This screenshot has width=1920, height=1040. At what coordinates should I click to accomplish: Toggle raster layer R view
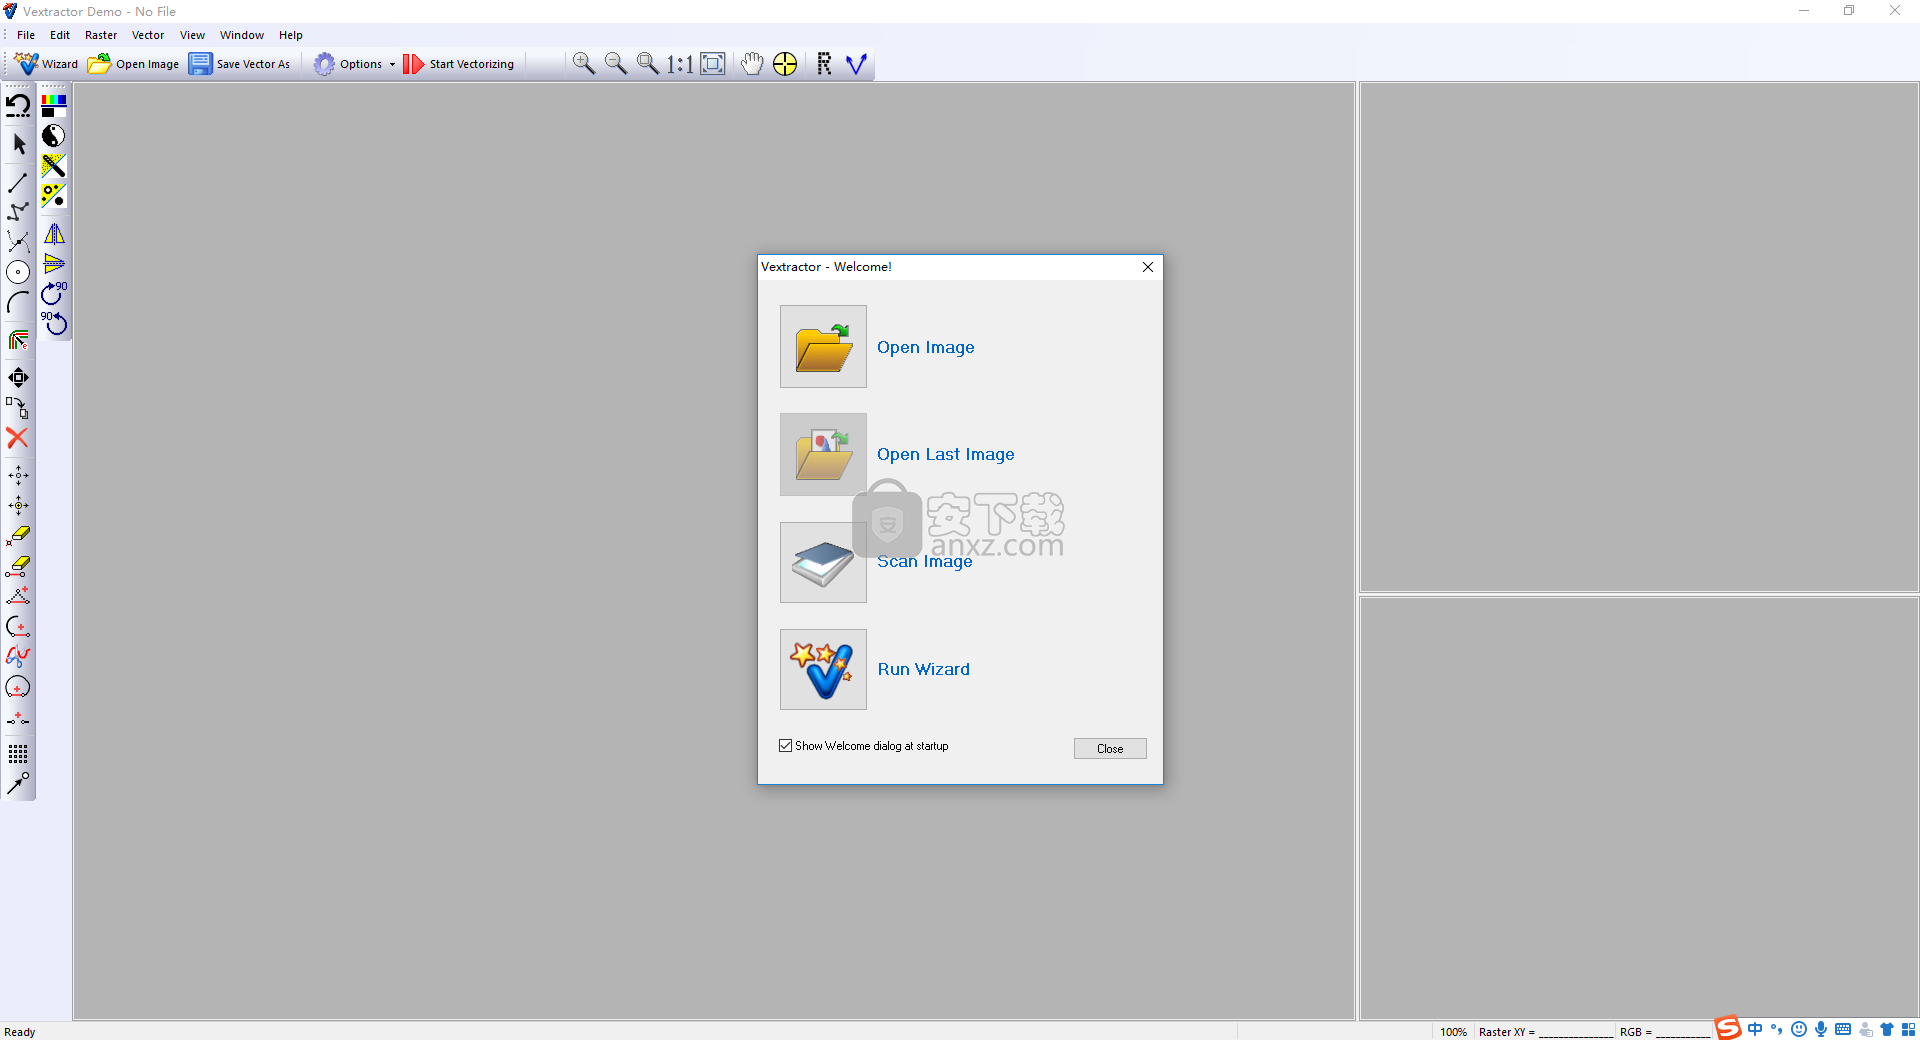click(824, 64)
